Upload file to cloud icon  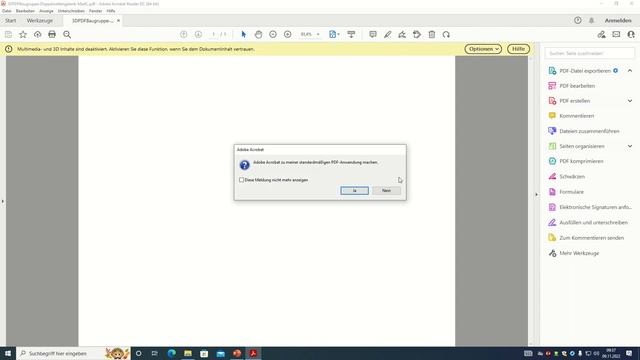38,35
